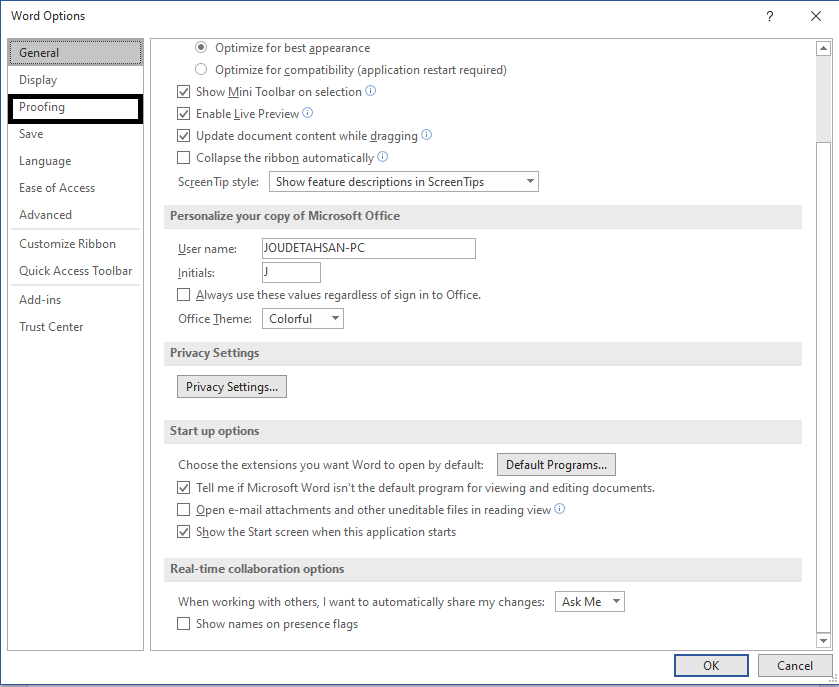
Task: Switch to the Display category
Action: 75,80
